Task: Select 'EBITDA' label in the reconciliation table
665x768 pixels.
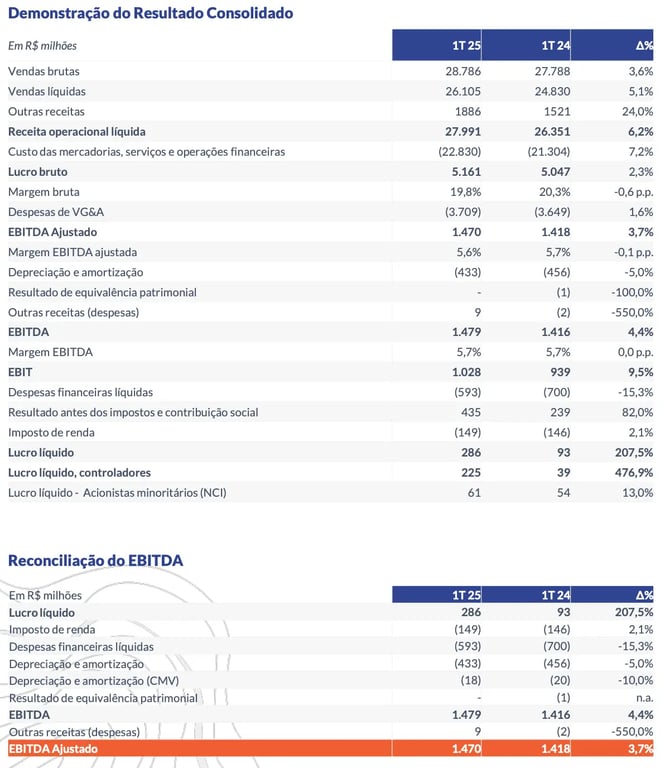Action: pos(29,715)
